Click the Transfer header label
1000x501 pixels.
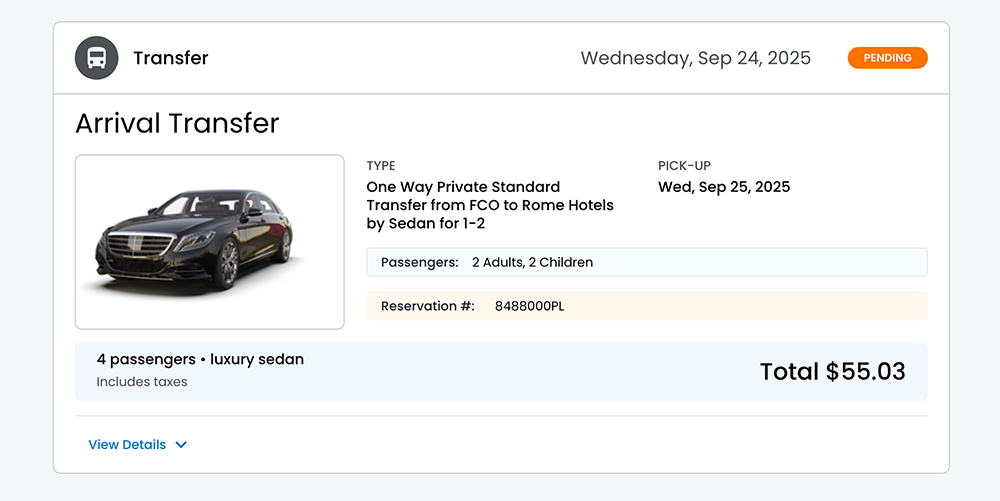(171, 58)
